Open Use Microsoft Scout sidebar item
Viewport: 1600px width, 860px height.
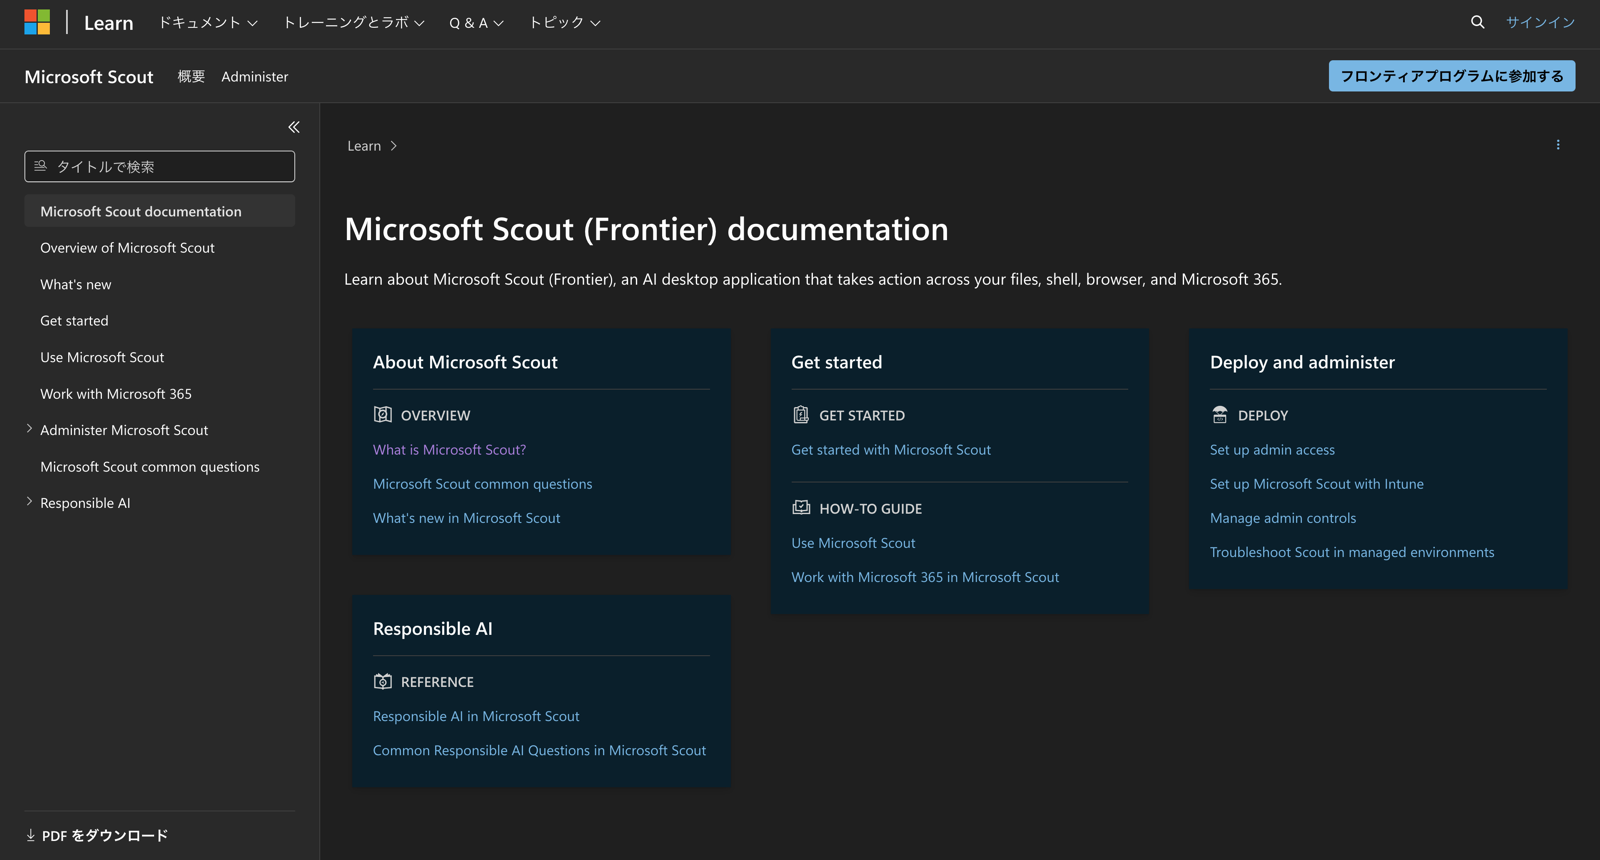(x=102, y=357)
